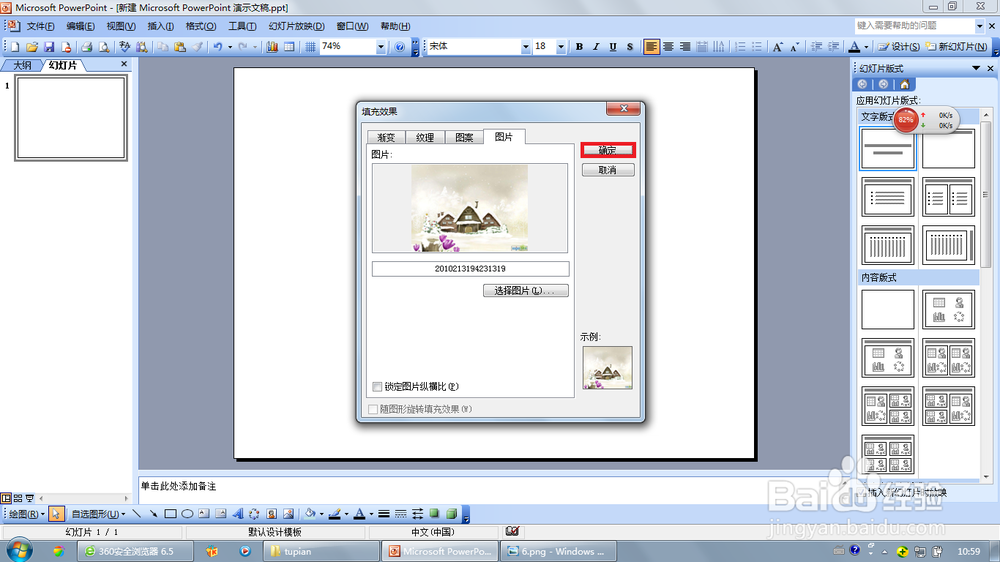Screen dimensions: 1000x562
Task: Switch to the 图案 pattern tab
Action: (464, 137)
